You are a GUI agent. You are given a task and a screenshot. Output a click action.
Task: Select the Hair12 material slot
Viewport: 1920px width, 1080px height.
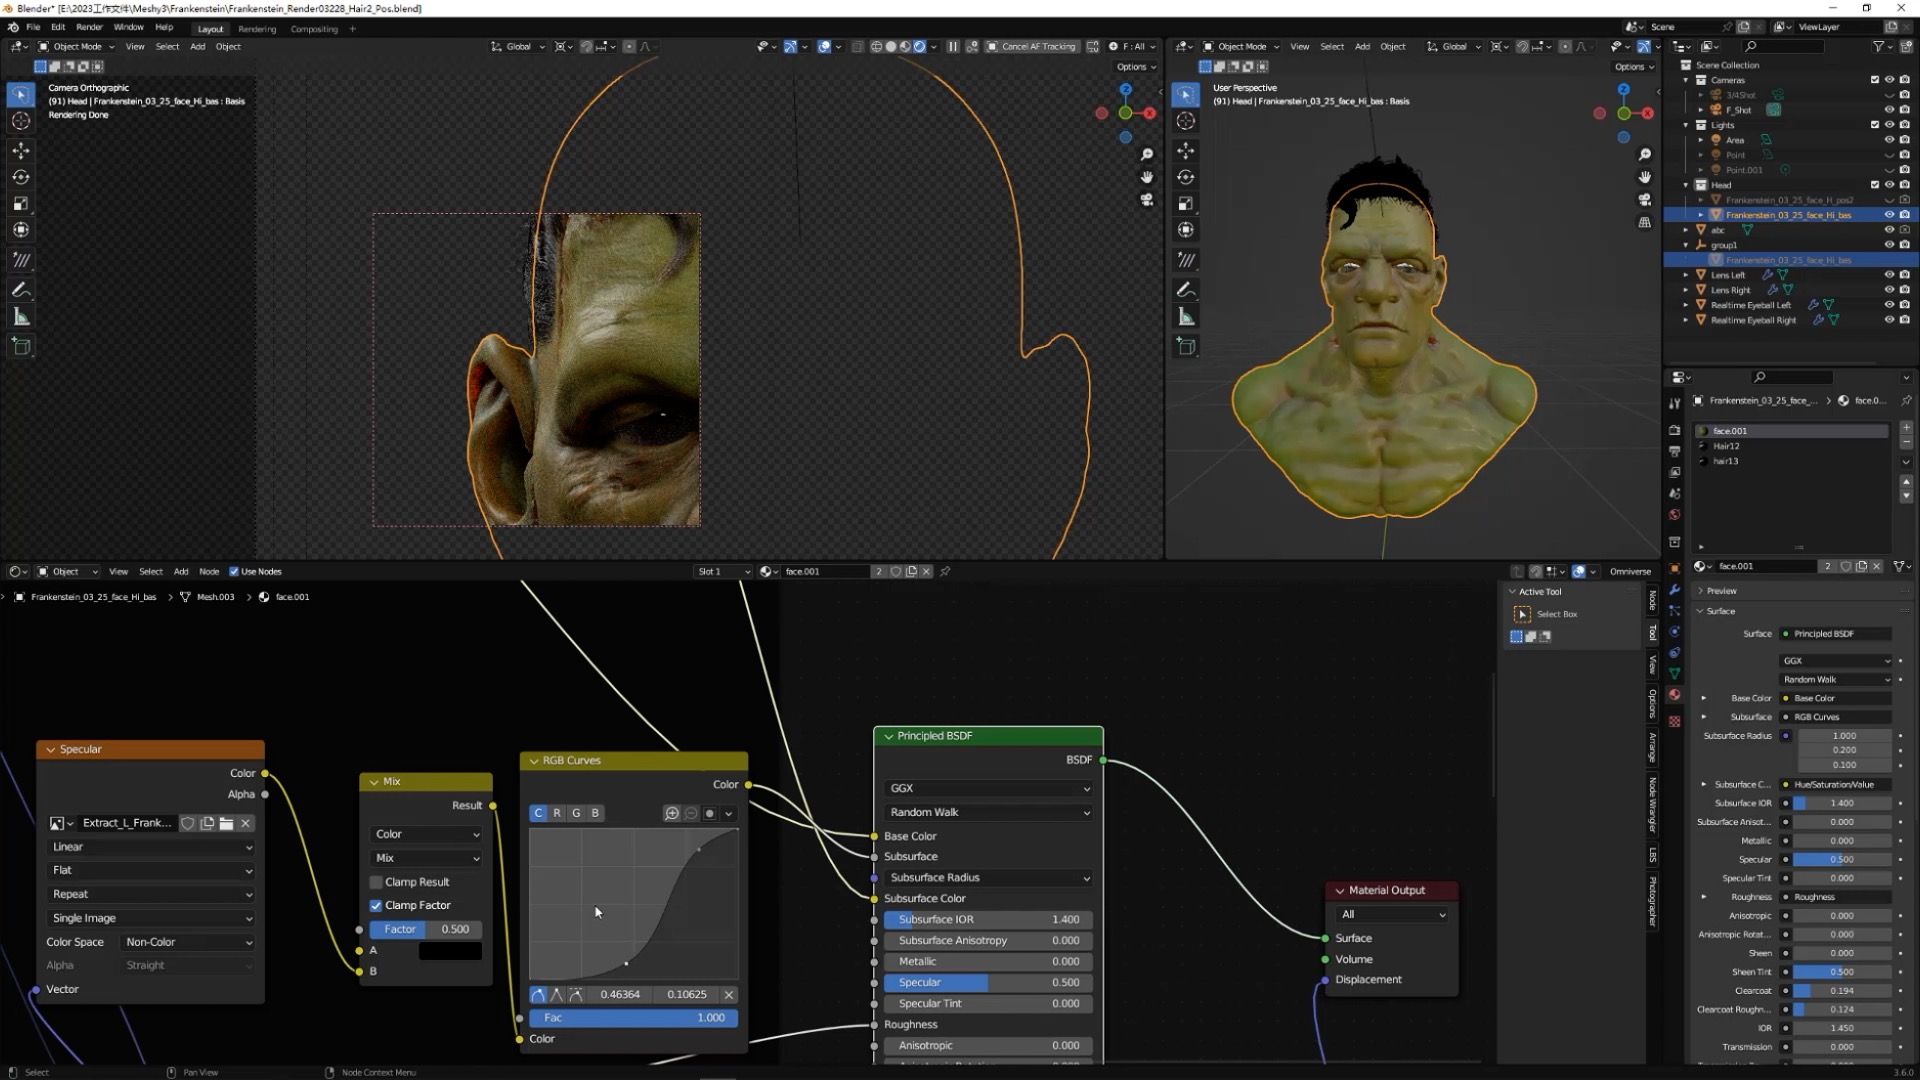pos(1727,446)
